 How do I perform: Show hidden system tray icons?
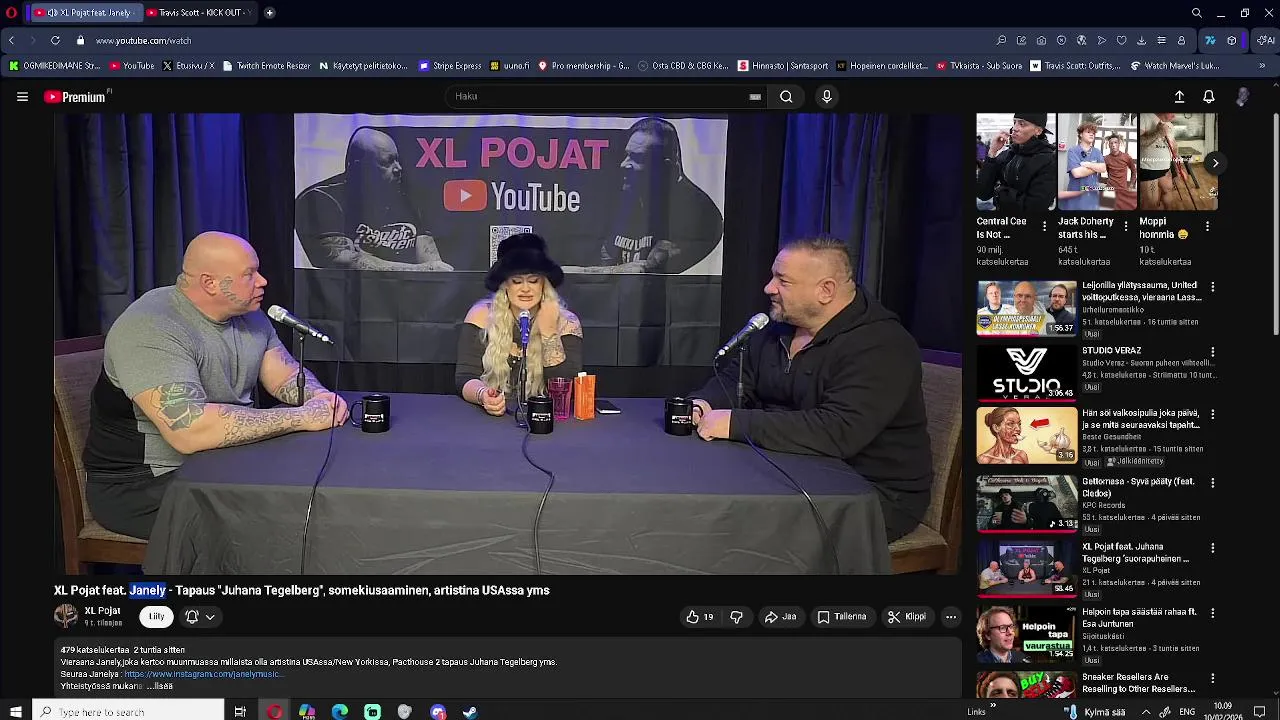(x=1146, y=712)
